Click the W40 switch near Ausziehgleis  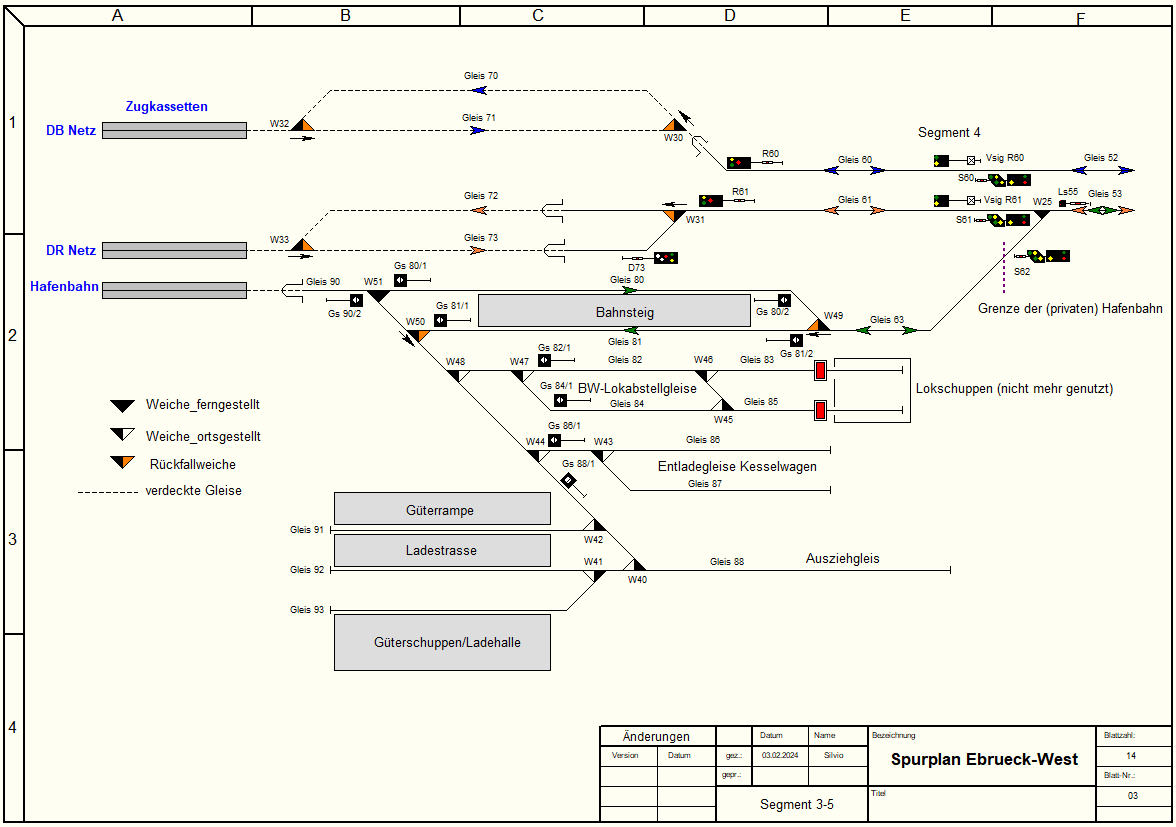[x=637, y=565]
